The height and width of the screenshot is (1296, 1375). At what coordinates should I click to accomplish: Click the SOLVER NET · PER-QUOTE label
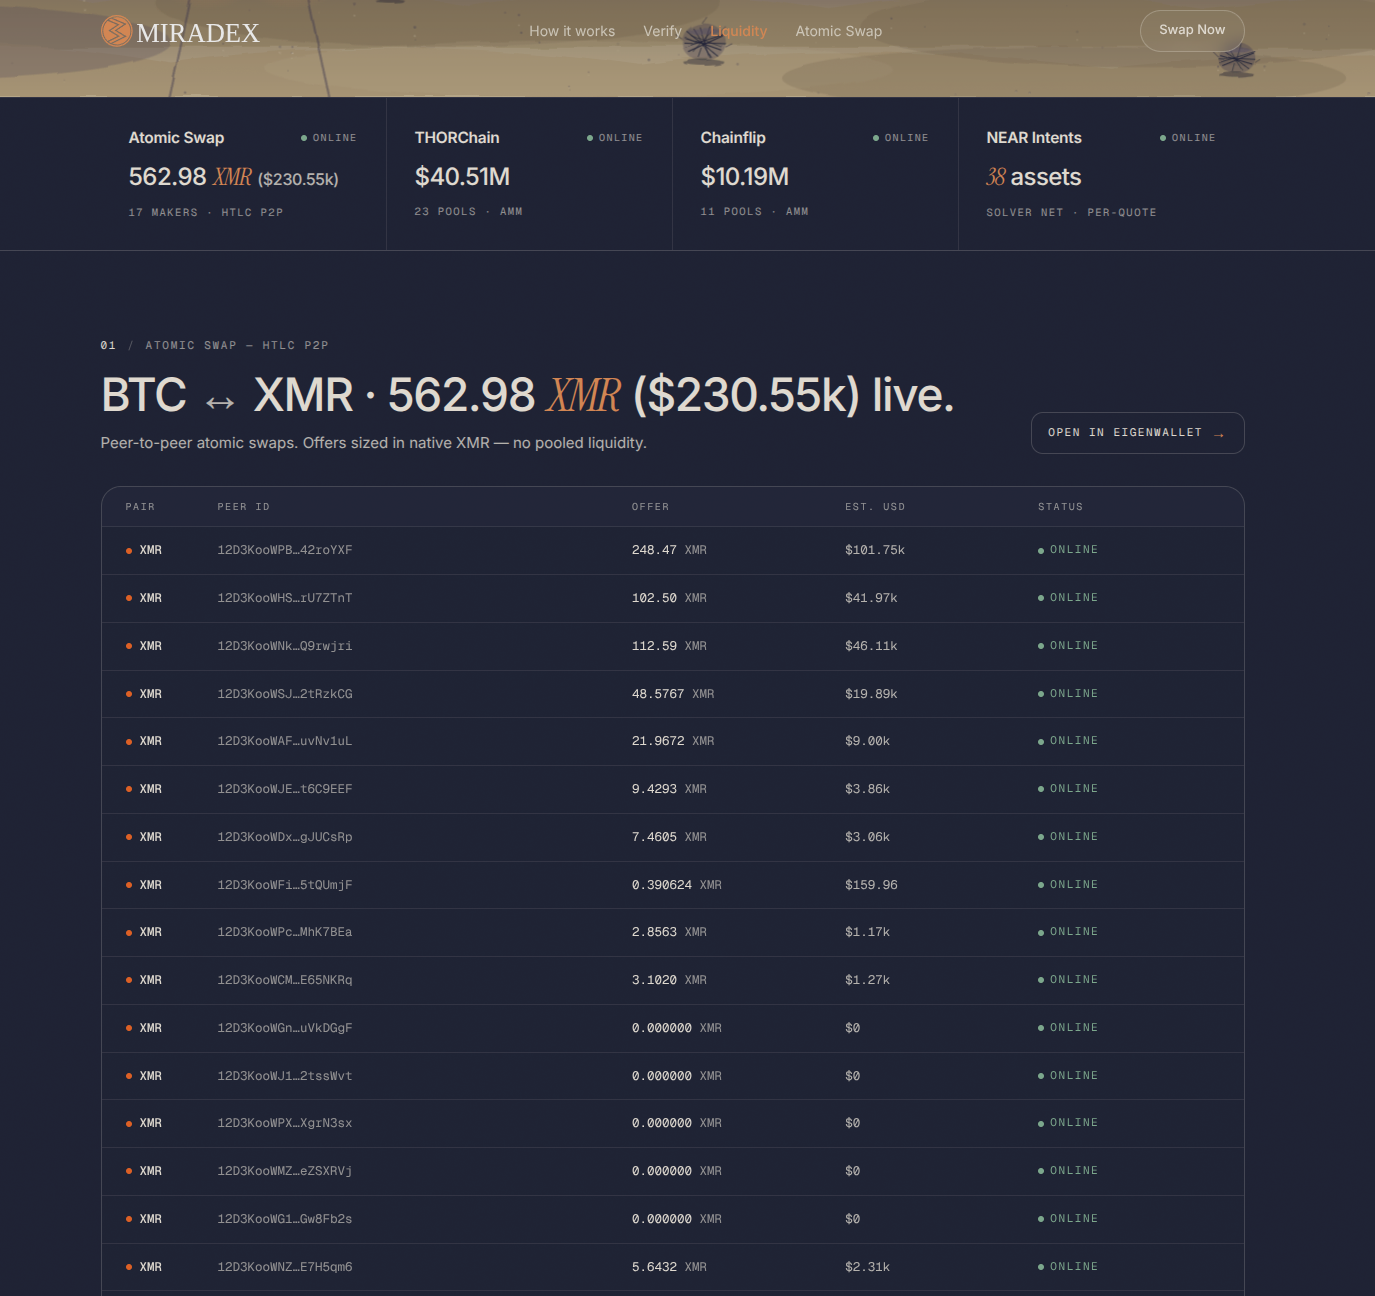1071,212
